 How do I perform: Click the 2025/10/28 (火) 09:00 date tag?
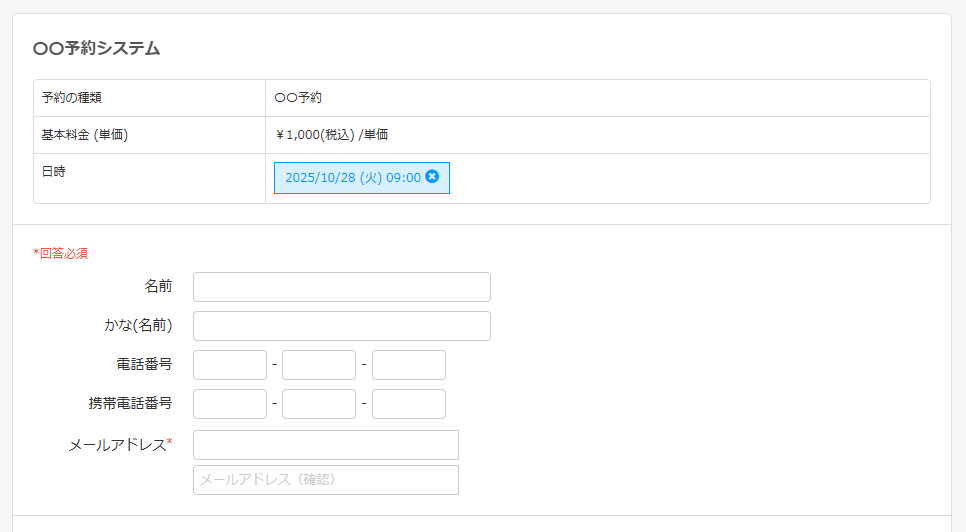[352, 178]
